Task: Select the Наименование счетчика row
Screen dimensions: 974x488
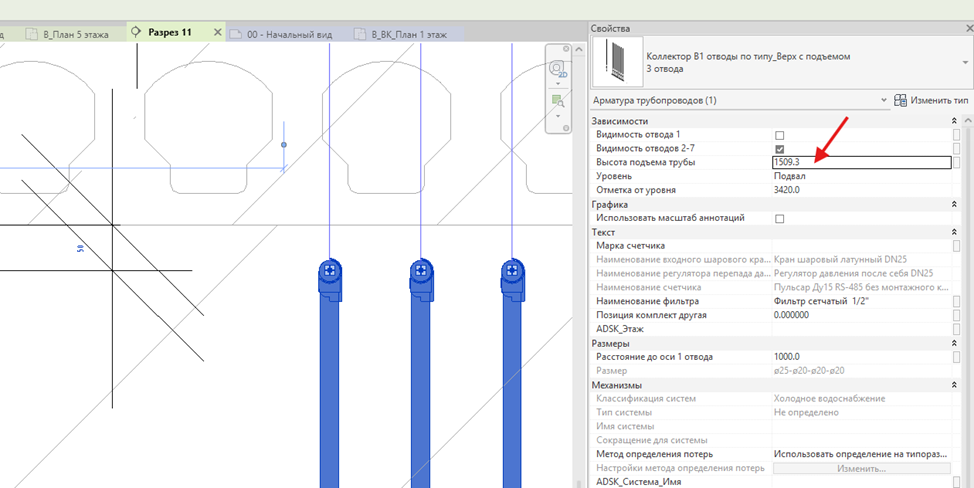Action: [770, 287]
